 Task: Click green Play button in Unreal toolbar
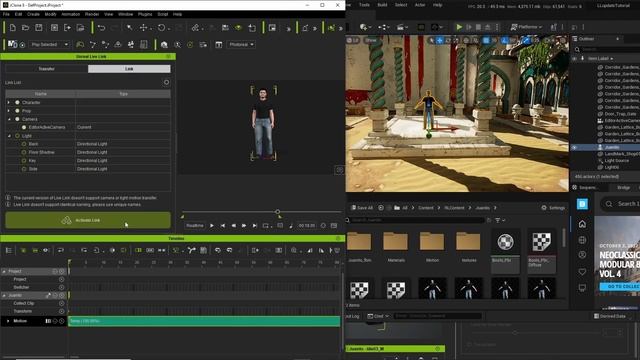[x=459, y=27]
